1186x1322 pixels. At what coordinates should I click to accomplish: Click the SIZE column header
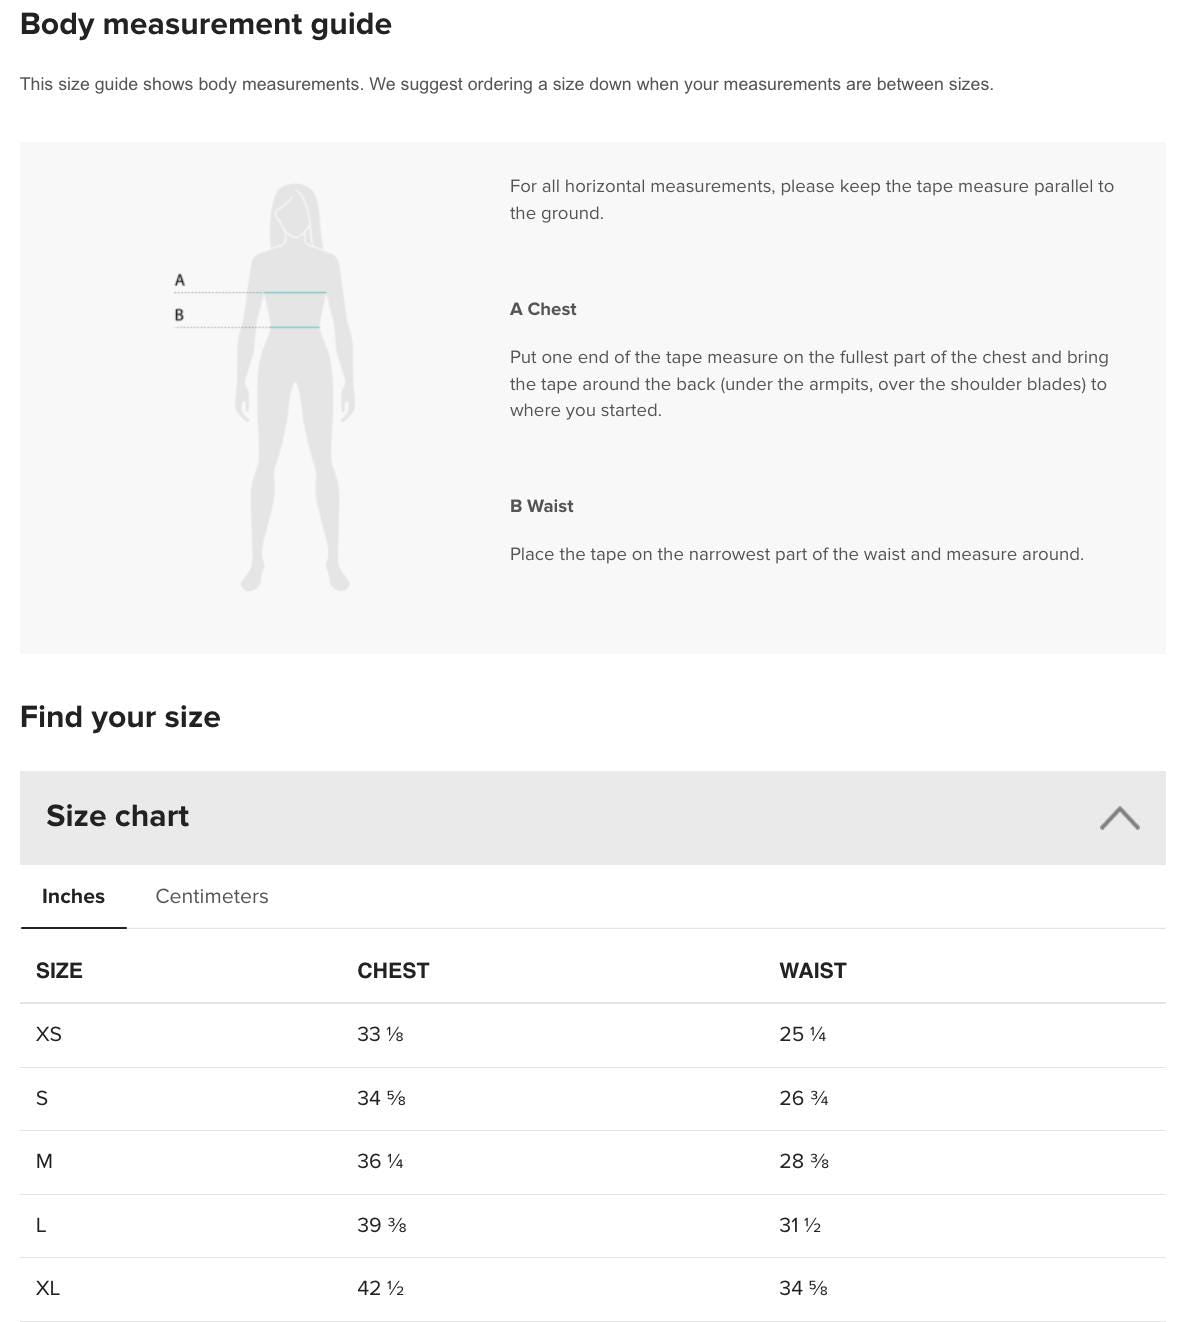[59, 970]
